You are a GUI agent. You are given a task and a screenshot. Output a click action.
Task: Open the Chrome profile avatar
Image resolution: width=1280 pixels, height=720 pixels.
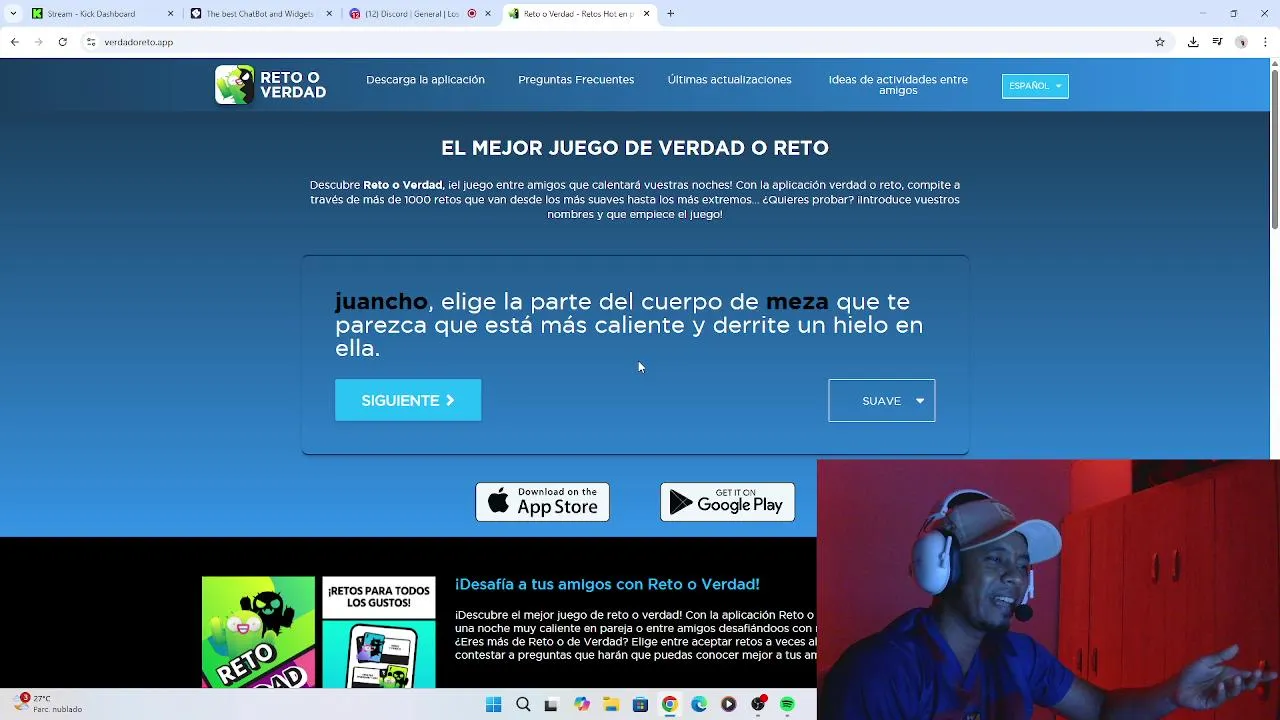click(1241, 42)
